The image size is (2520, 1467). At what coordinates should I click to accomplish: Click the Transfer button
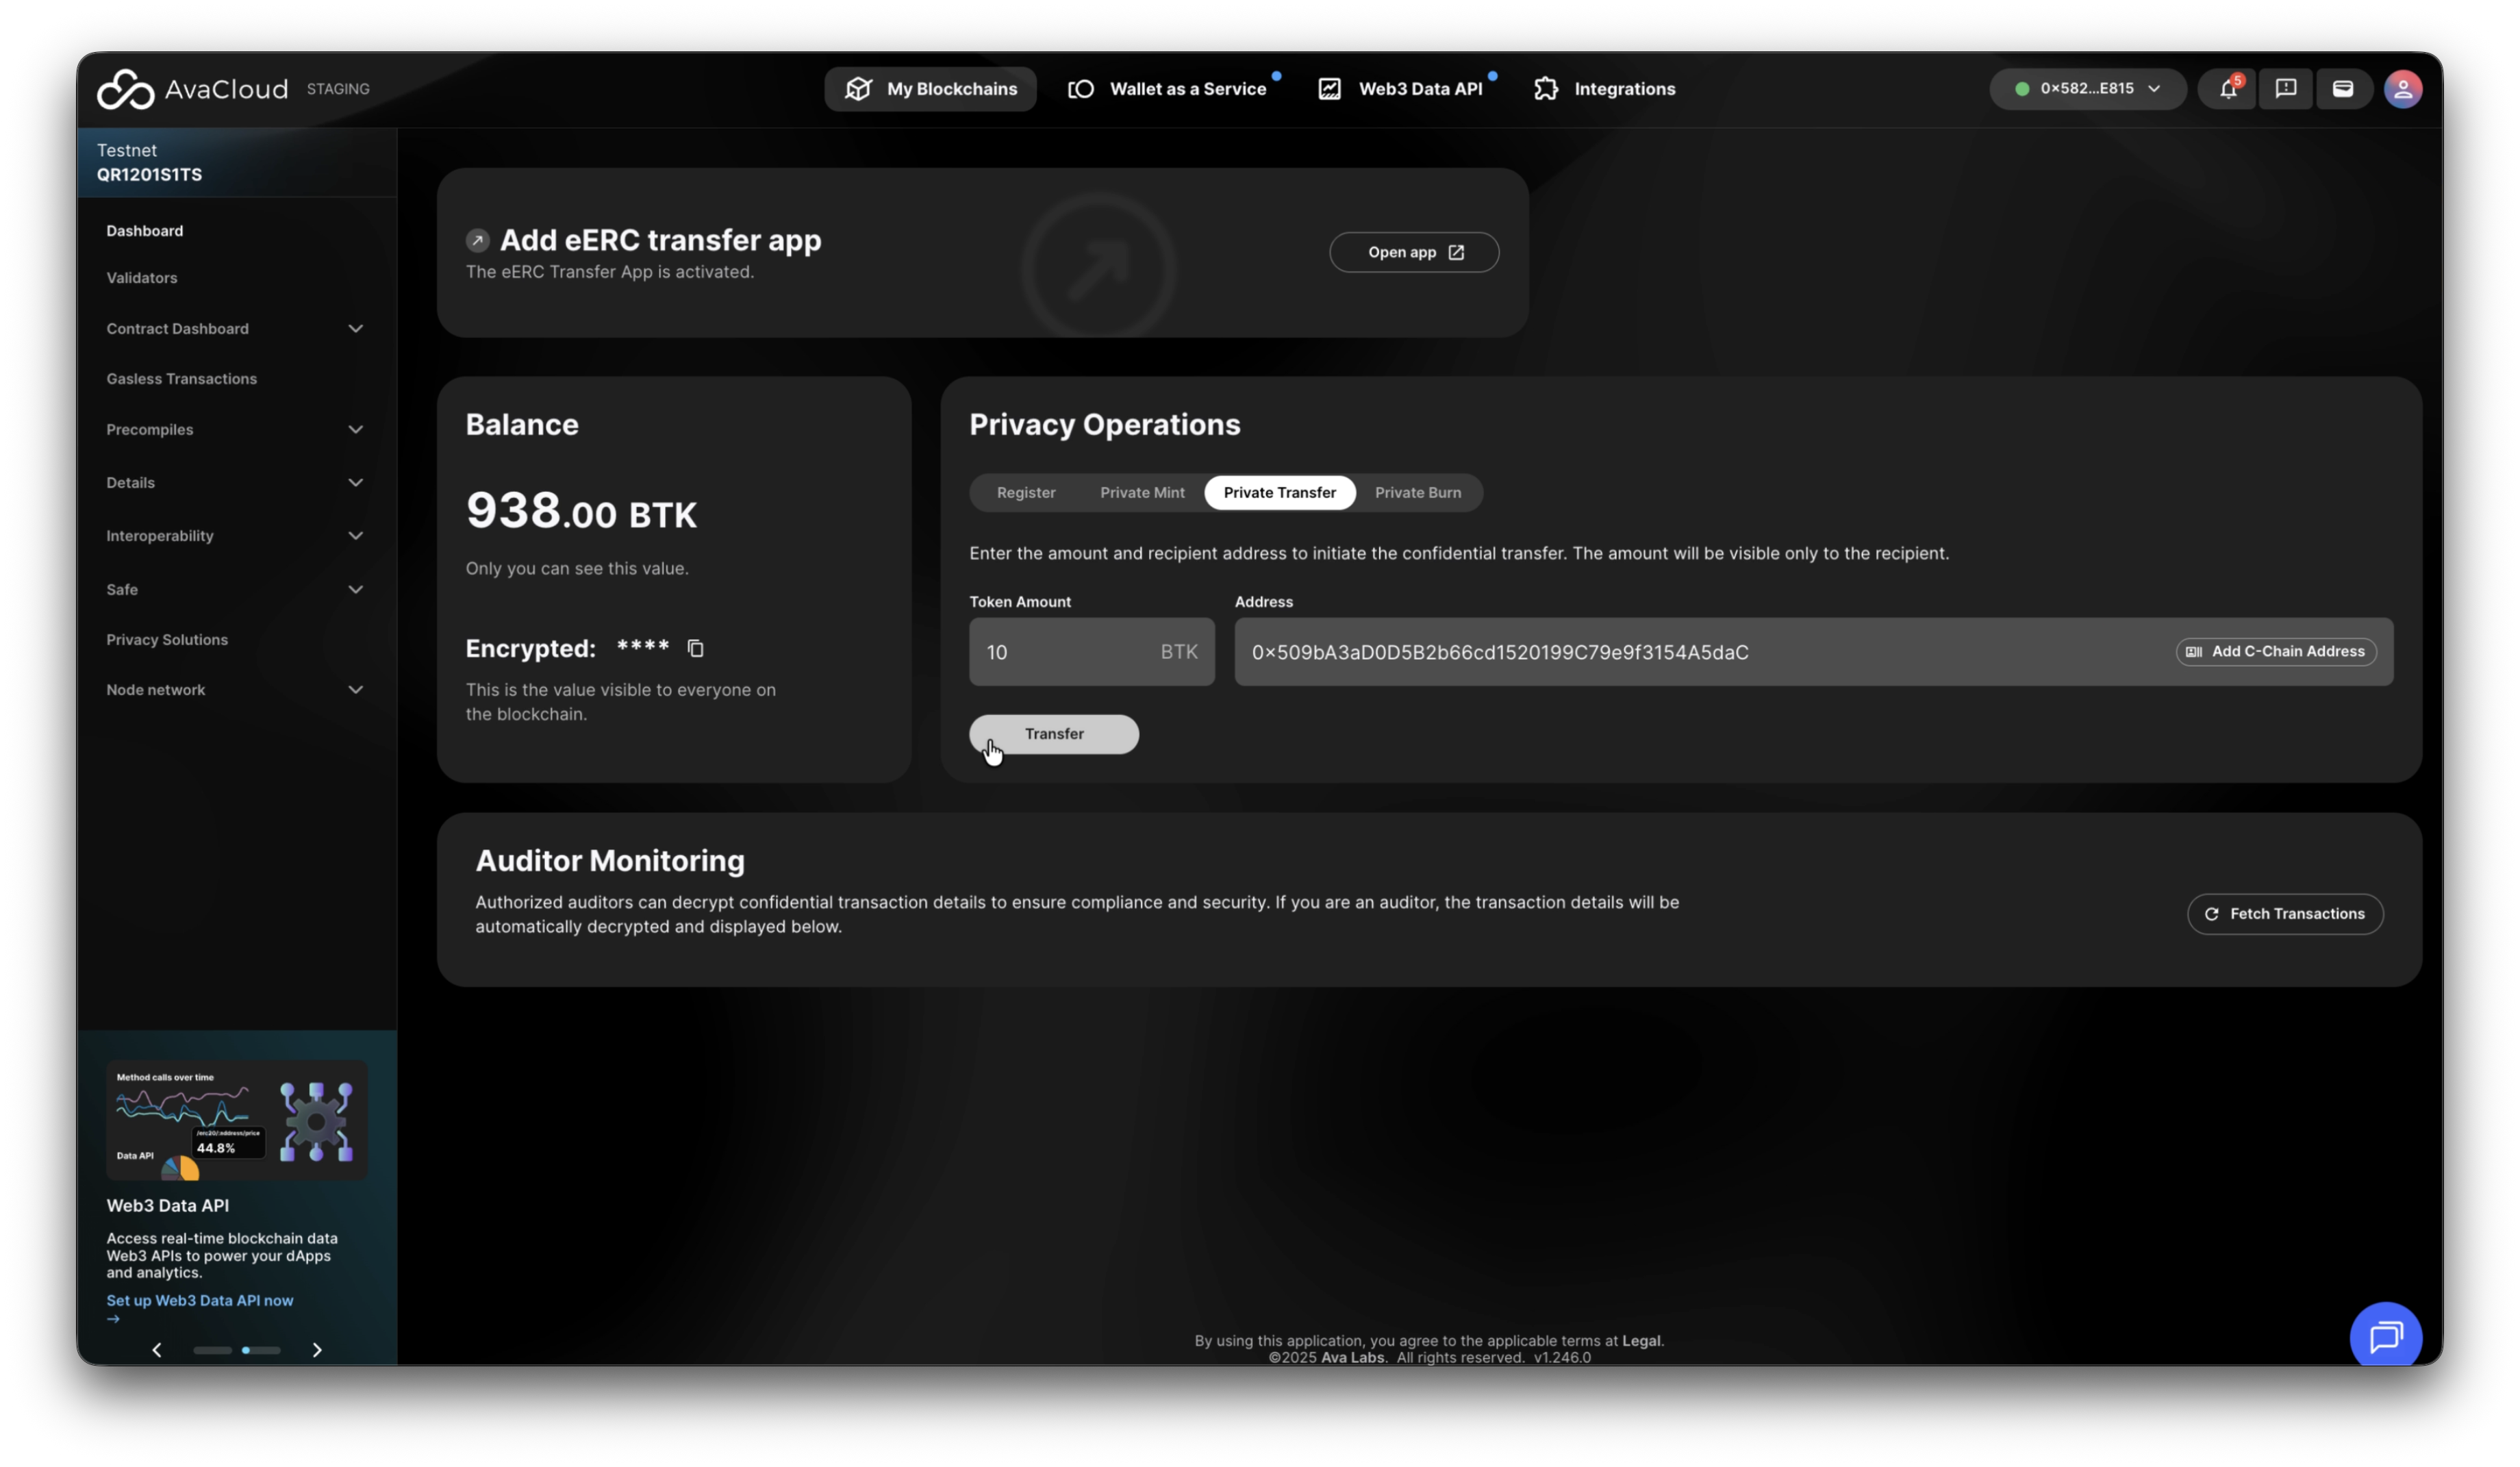[1053, 734]
